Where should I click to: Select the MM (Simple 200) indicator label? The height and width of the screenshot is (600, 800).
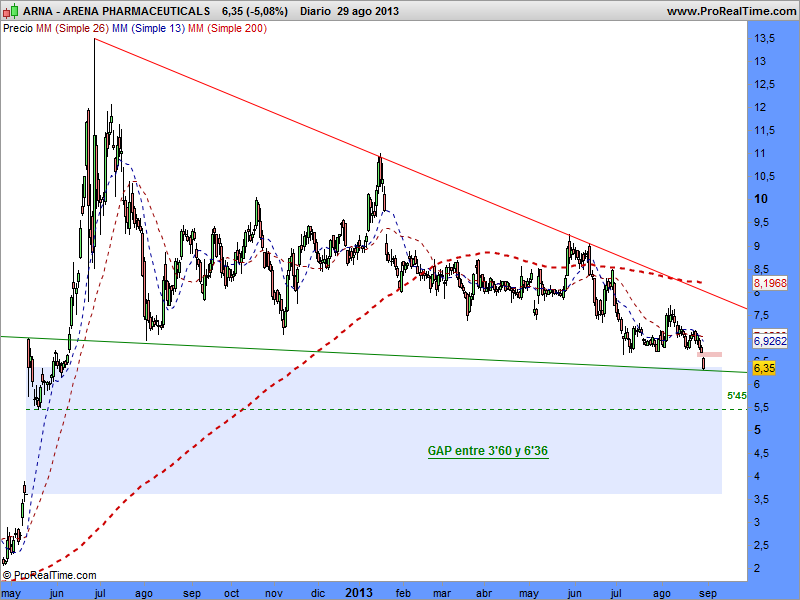tap(228, 29)
